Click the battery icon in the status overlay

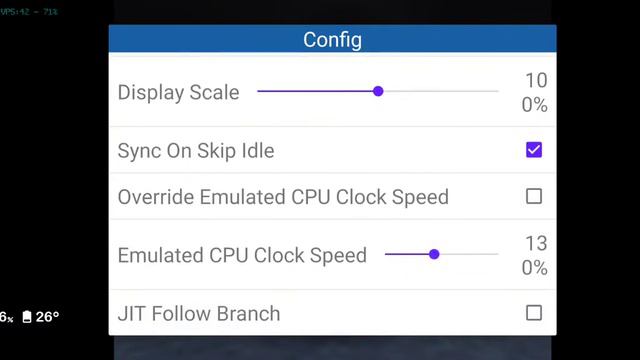coord(27,317)
